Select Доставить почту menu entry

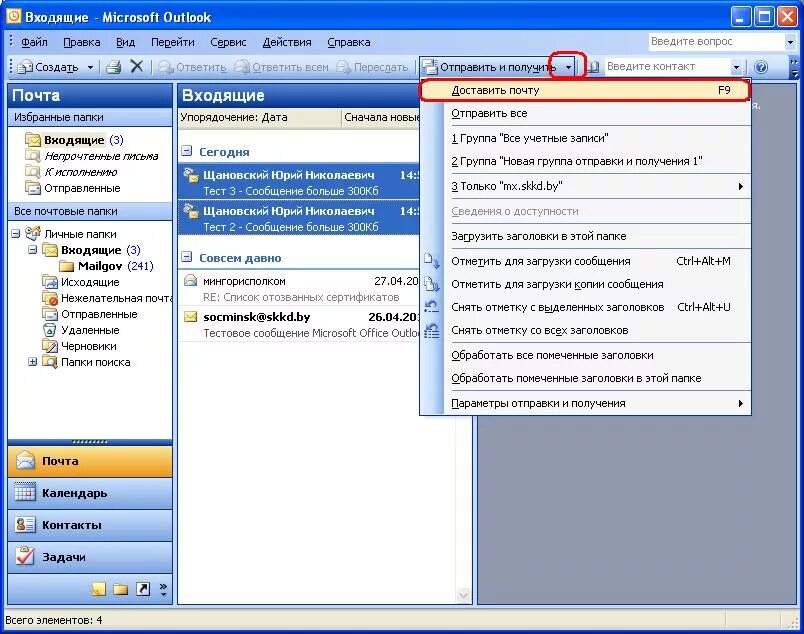click(x=585, y=90)
